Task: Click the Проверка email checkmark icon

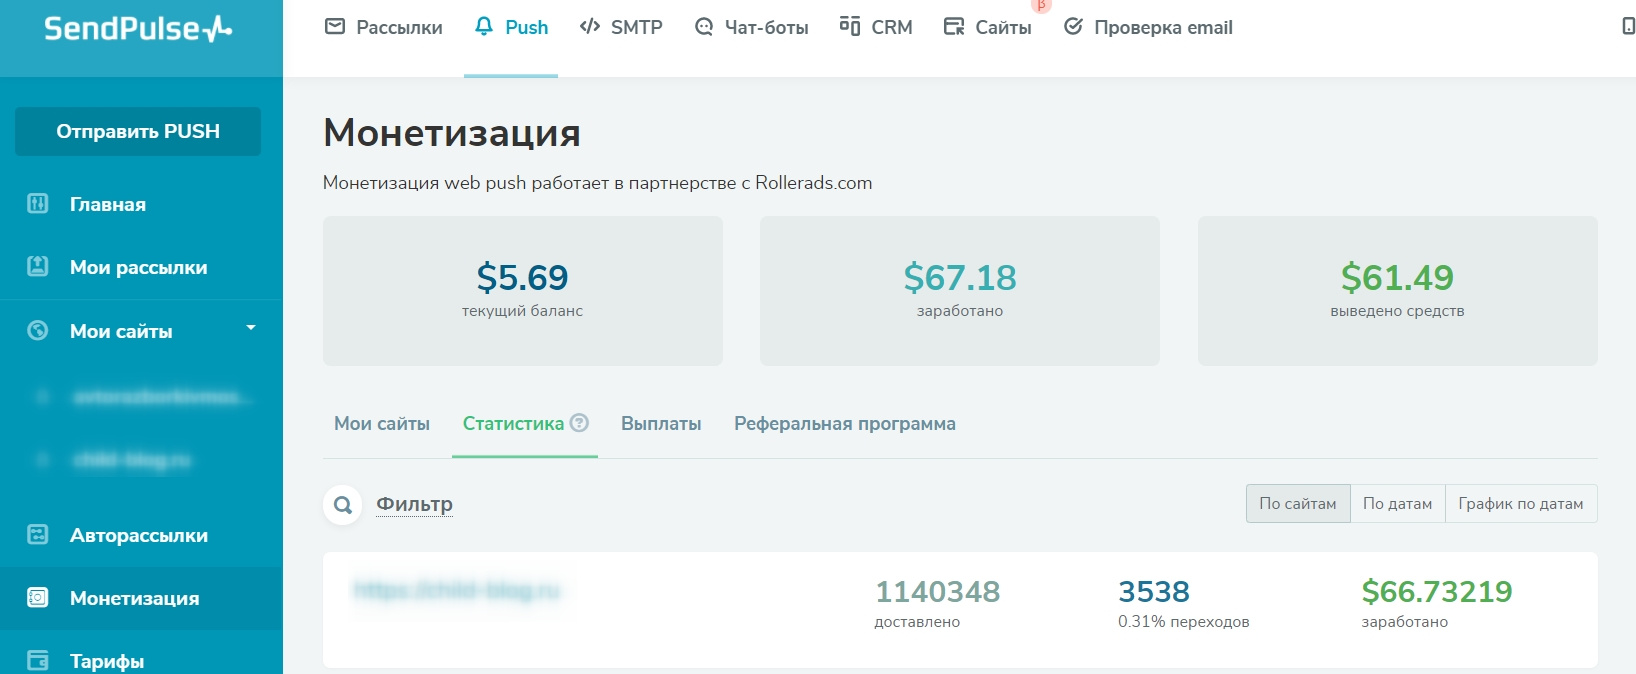Action: coord(1073,27)
